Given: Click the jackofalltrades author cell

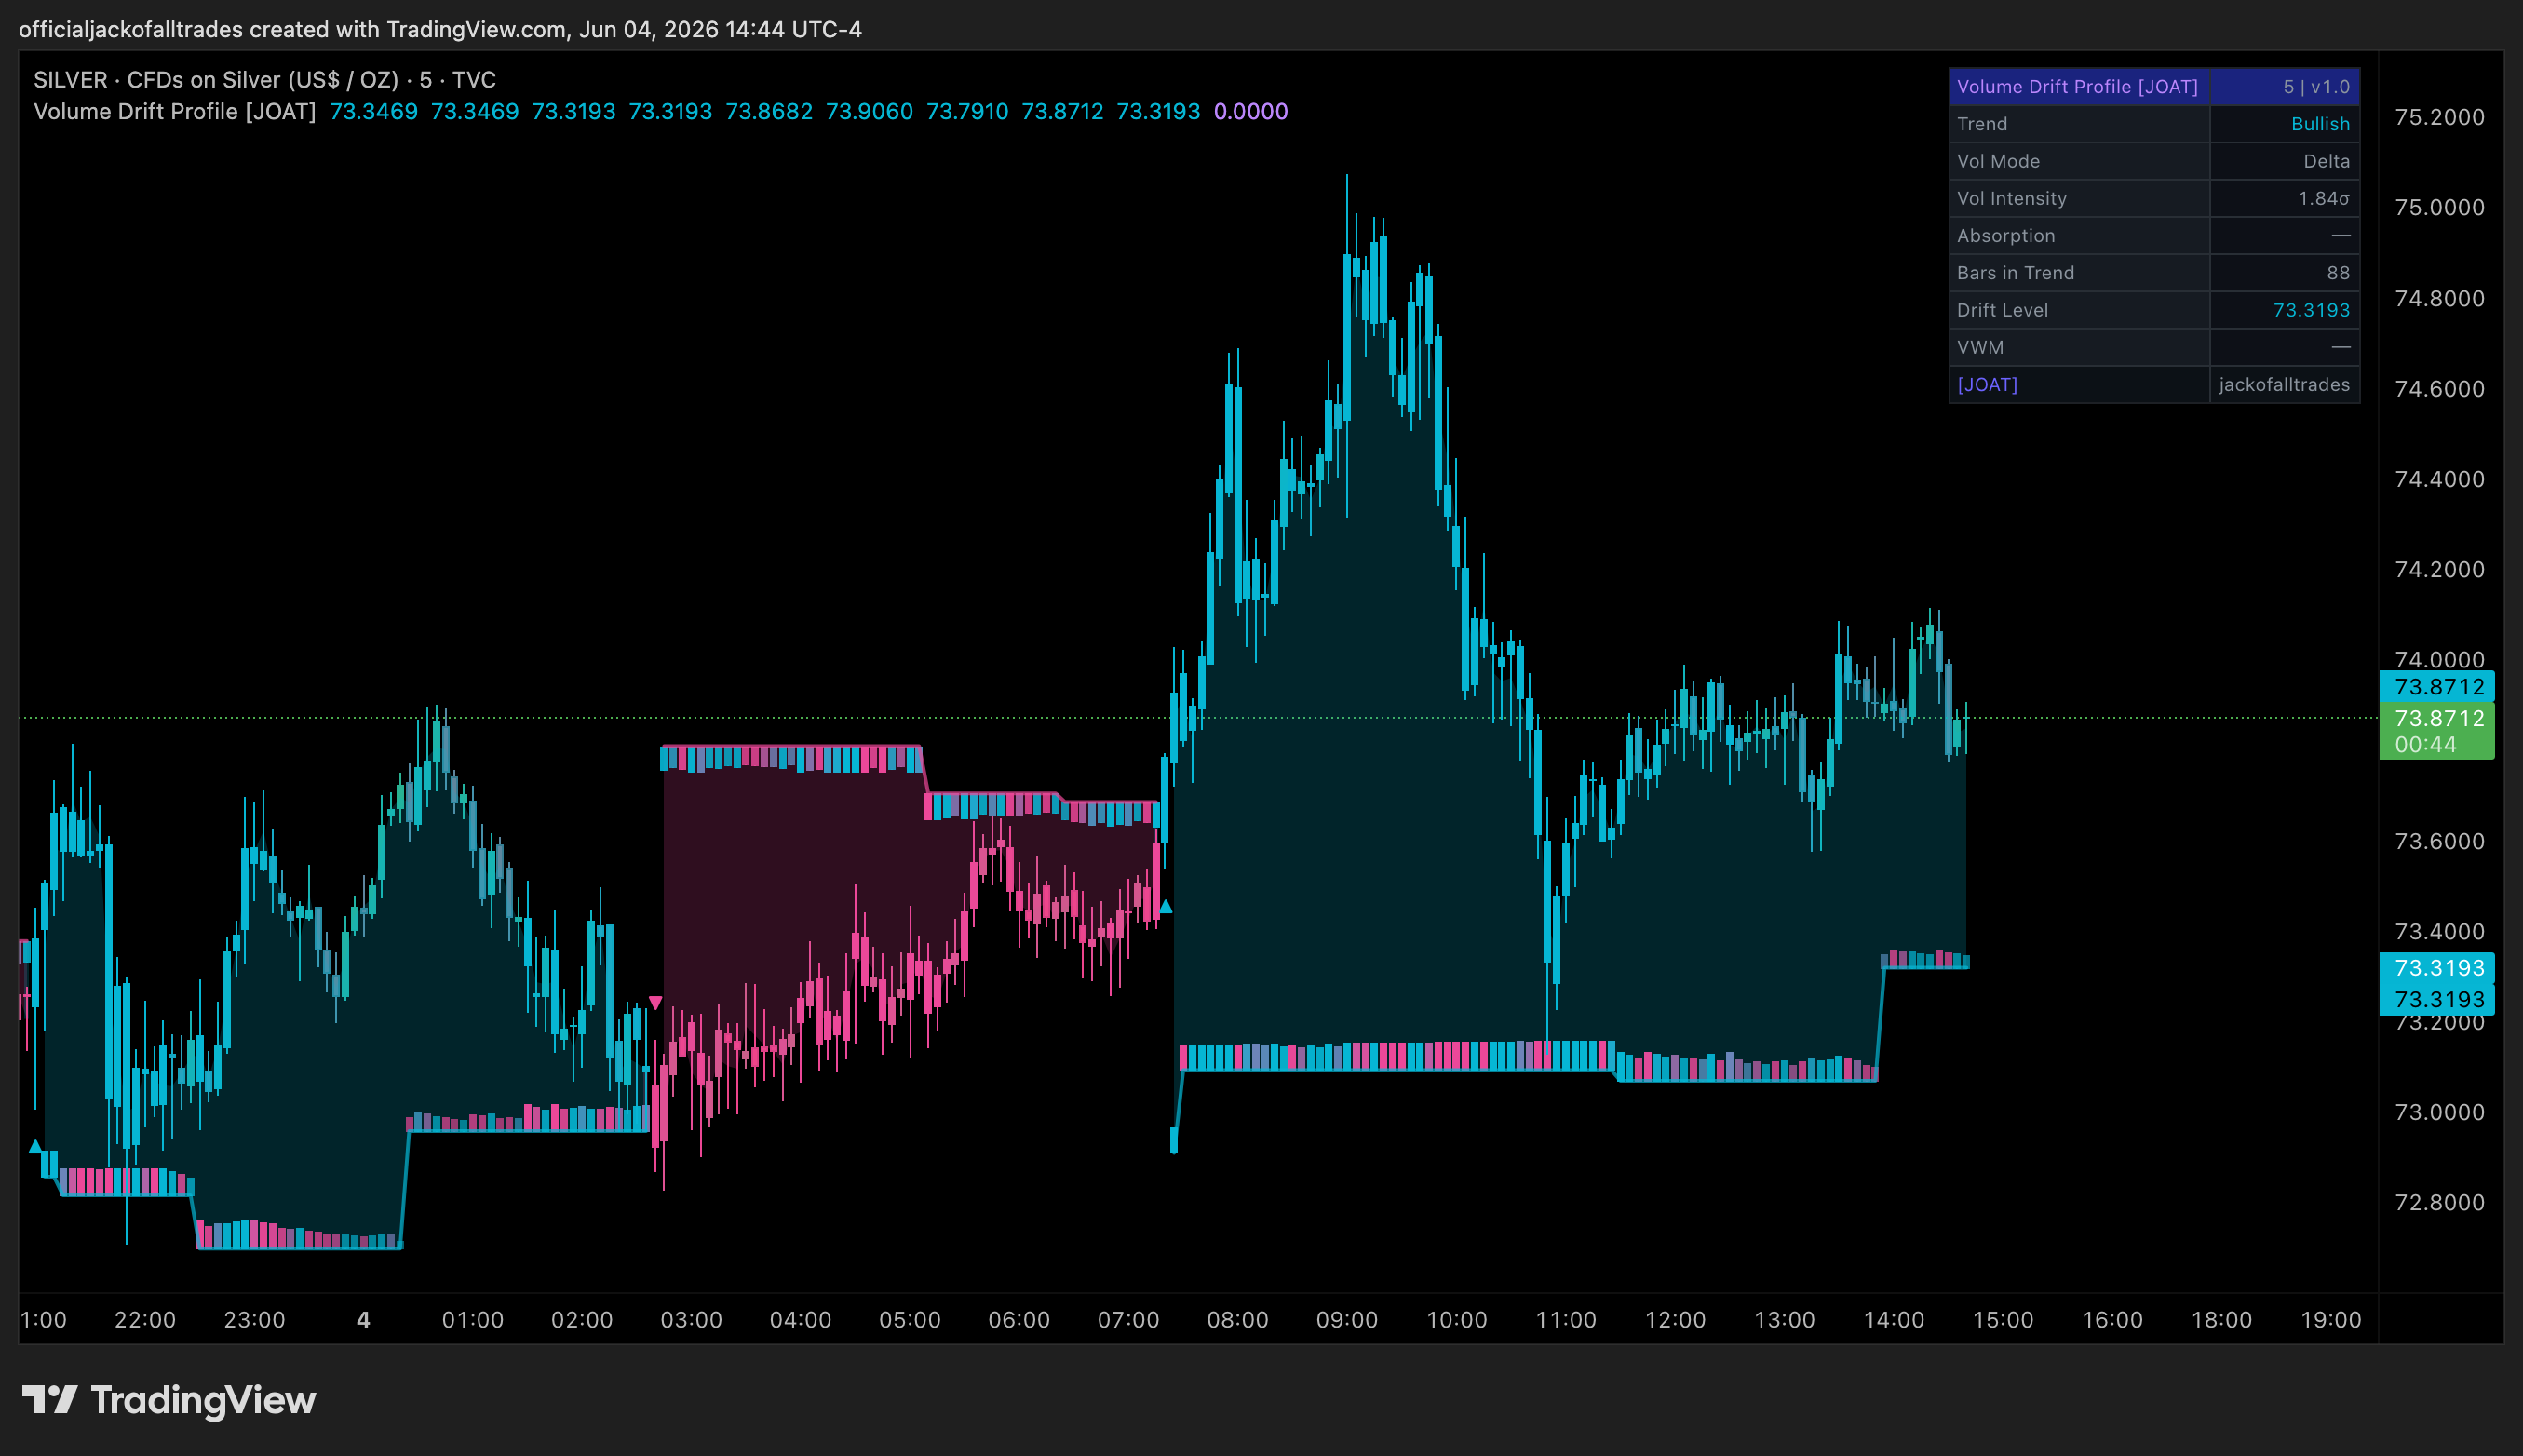Looking at the screenshot, I should [2284, 385].
